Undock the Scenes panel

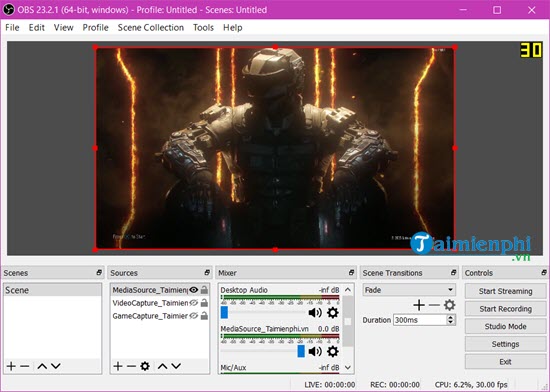[99, 272]
